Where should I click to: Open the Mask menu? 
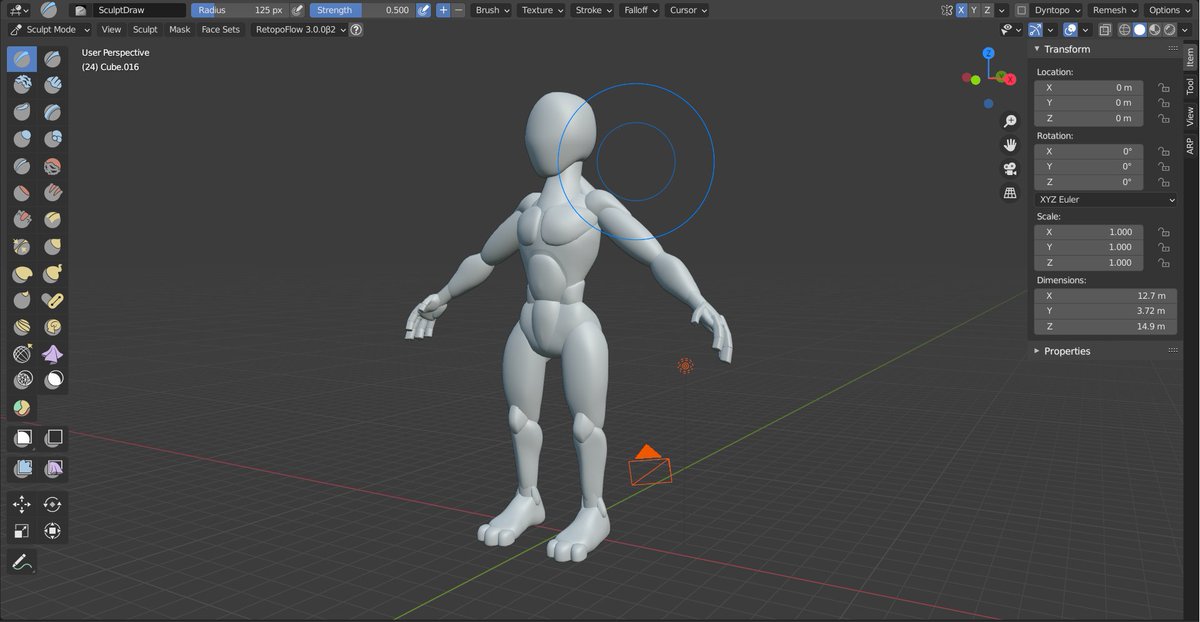(180, 30)
